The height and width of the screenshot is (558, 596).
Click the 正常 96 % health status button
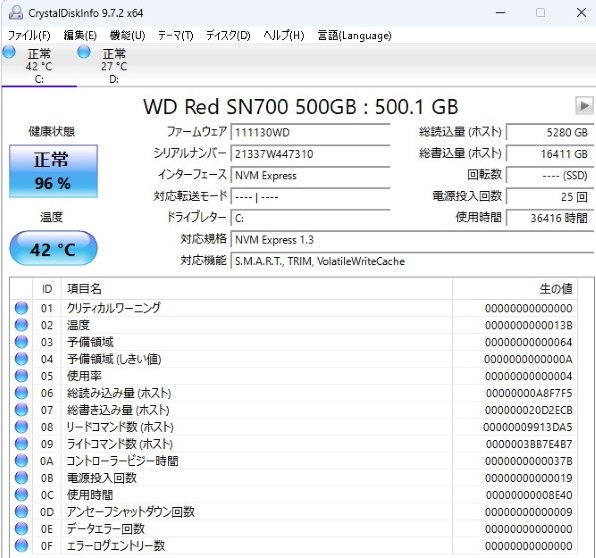[53, 171]
